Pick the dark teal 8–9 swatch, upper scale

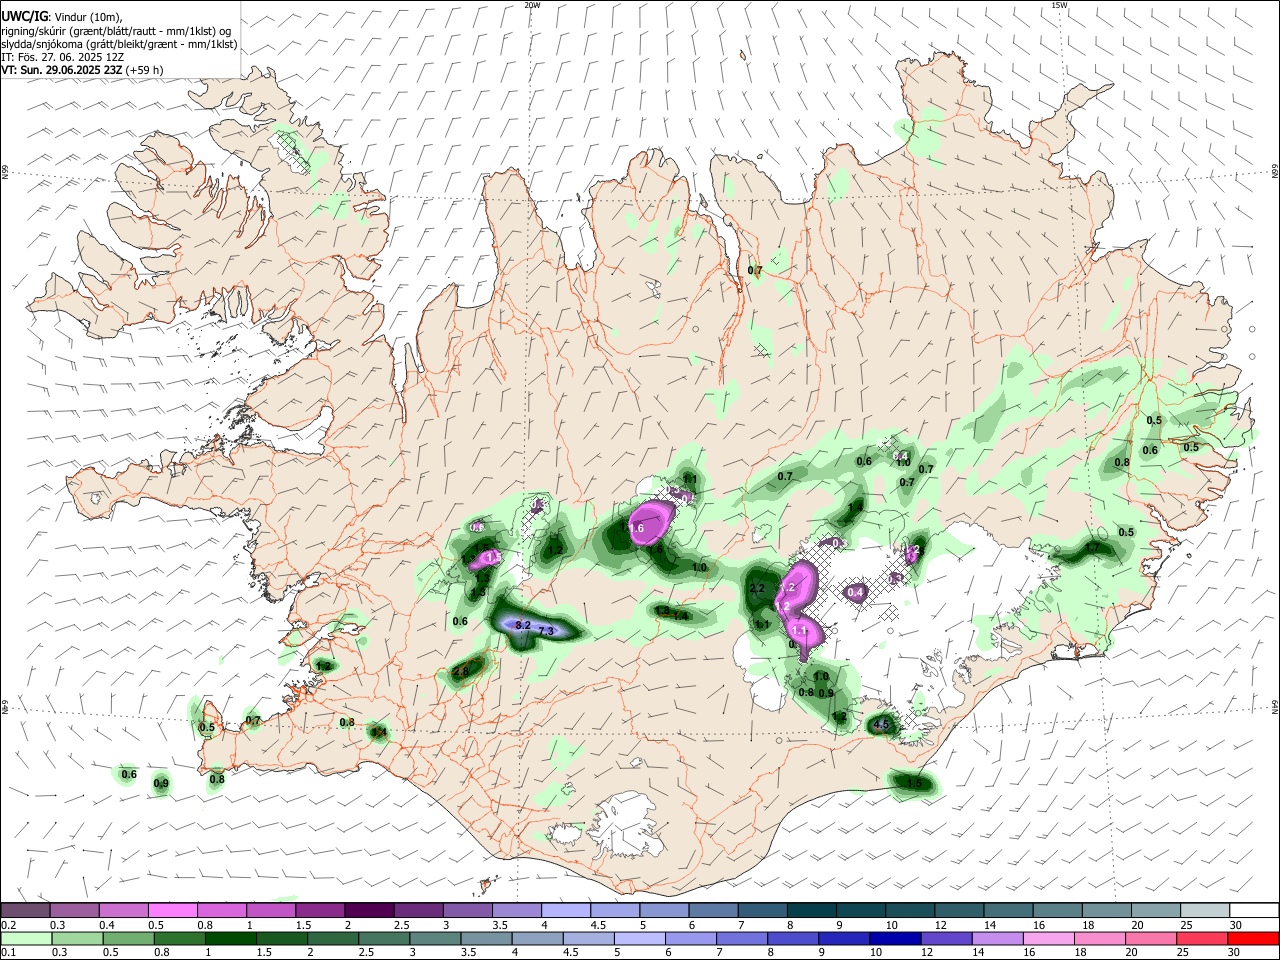pyautogui.click(x=812, y=911)
